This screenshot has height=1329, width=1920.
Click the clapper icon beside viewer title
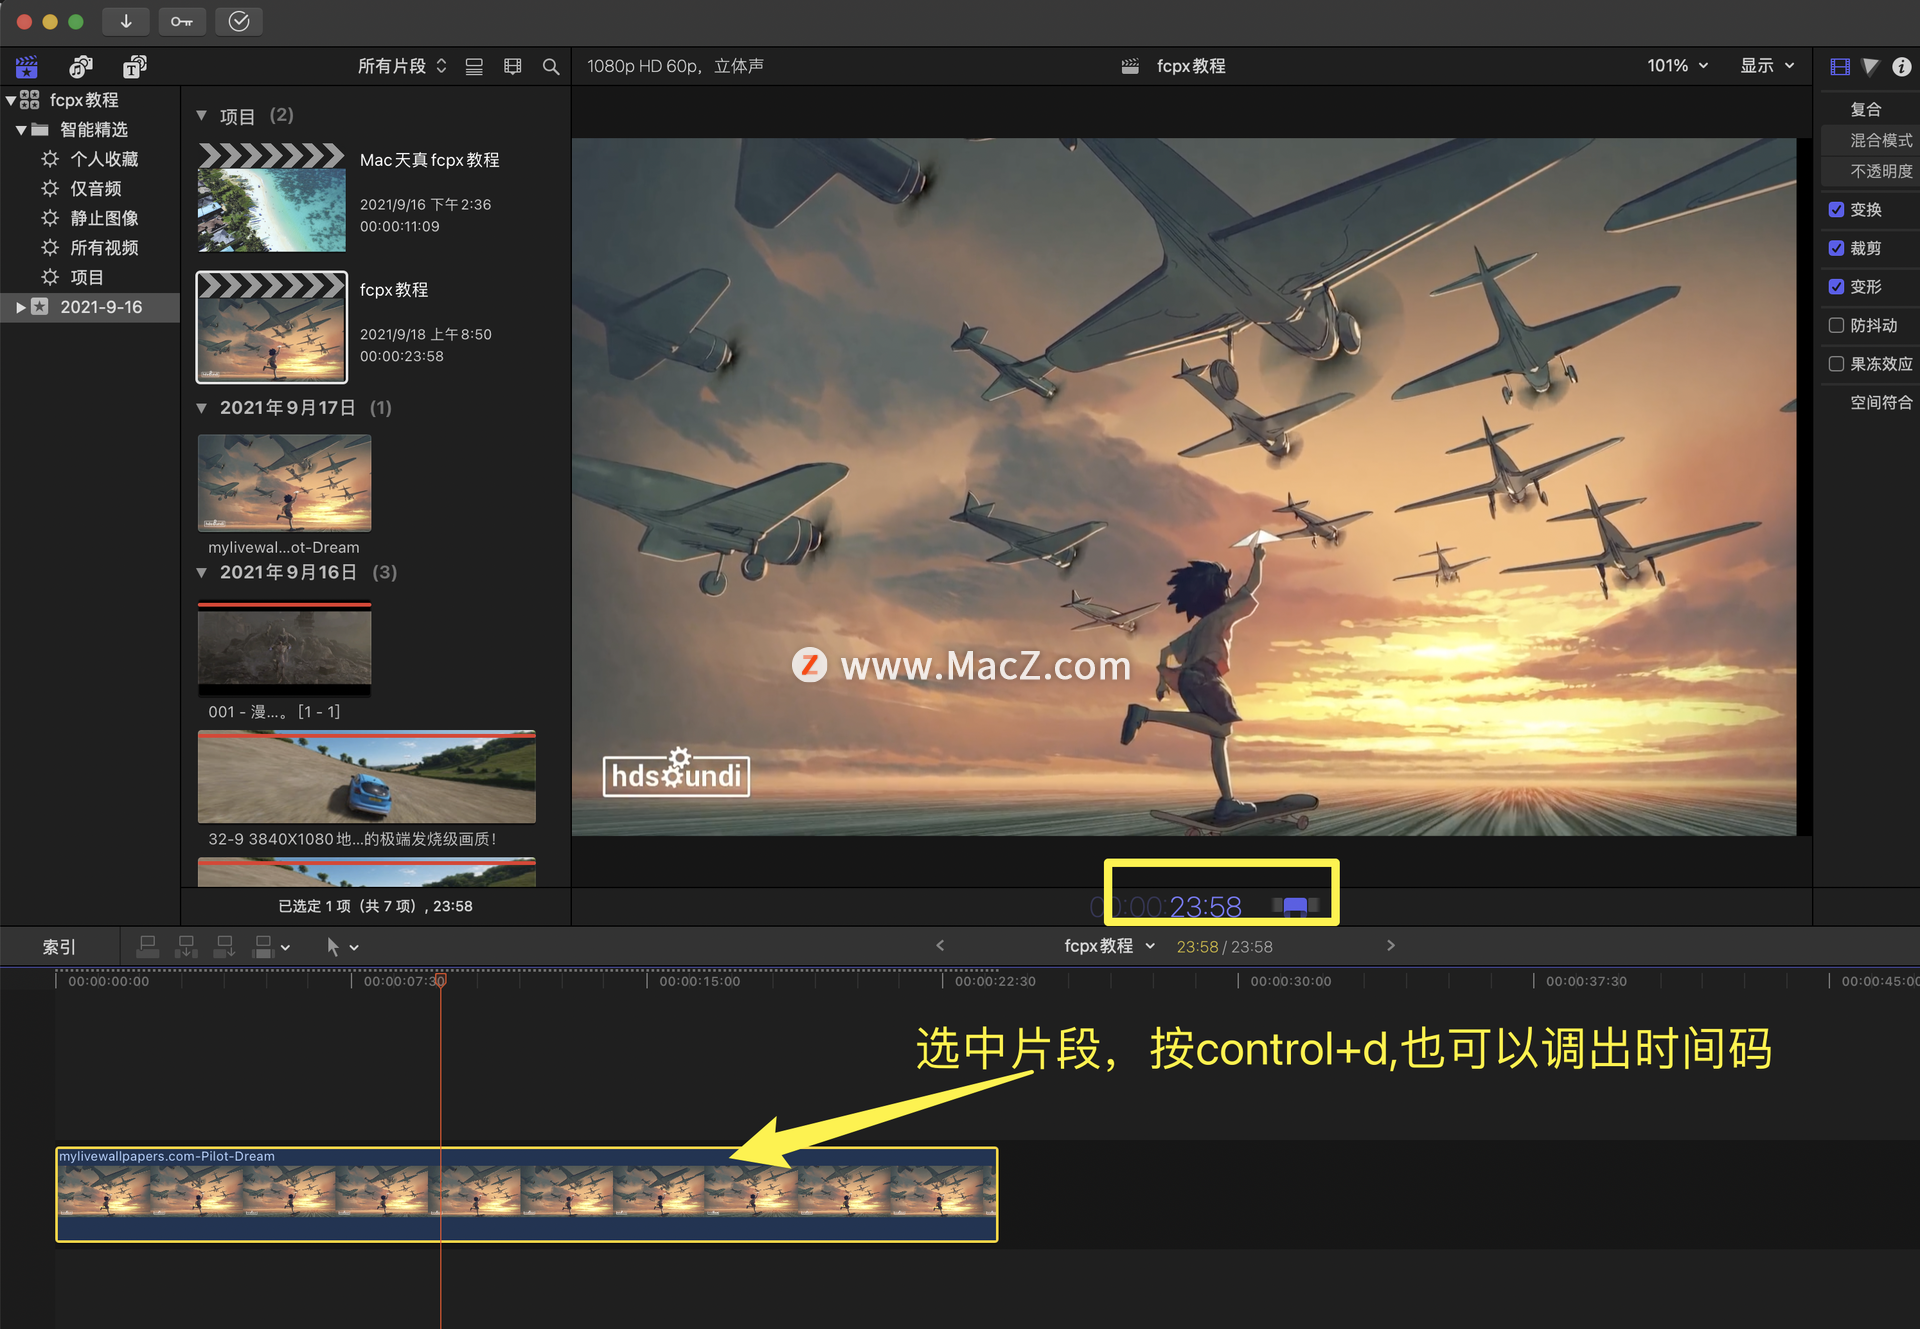[1130, 66]
